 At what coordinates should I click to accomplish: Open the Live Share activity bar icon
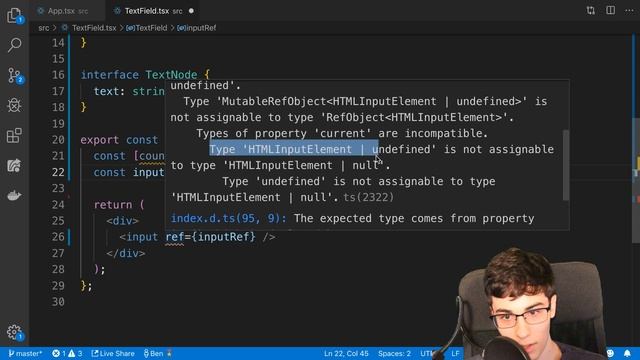[x=14, y=166]
